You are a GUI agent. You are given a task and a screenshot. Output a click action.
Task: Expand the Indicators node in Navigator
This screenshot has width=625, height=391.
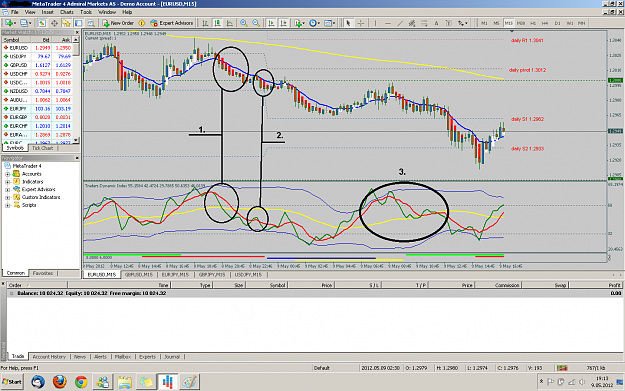(7, 182)
